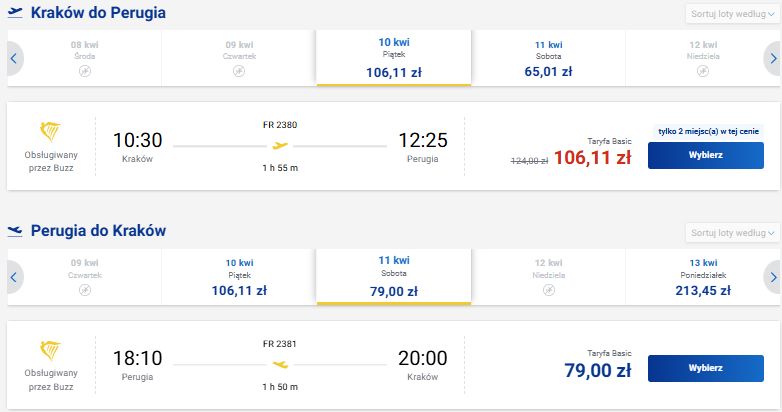Screen dimensions: 782x412
Task: Click Ryanair harp logo on flight FR 2381
Action: tap(50, 350)
